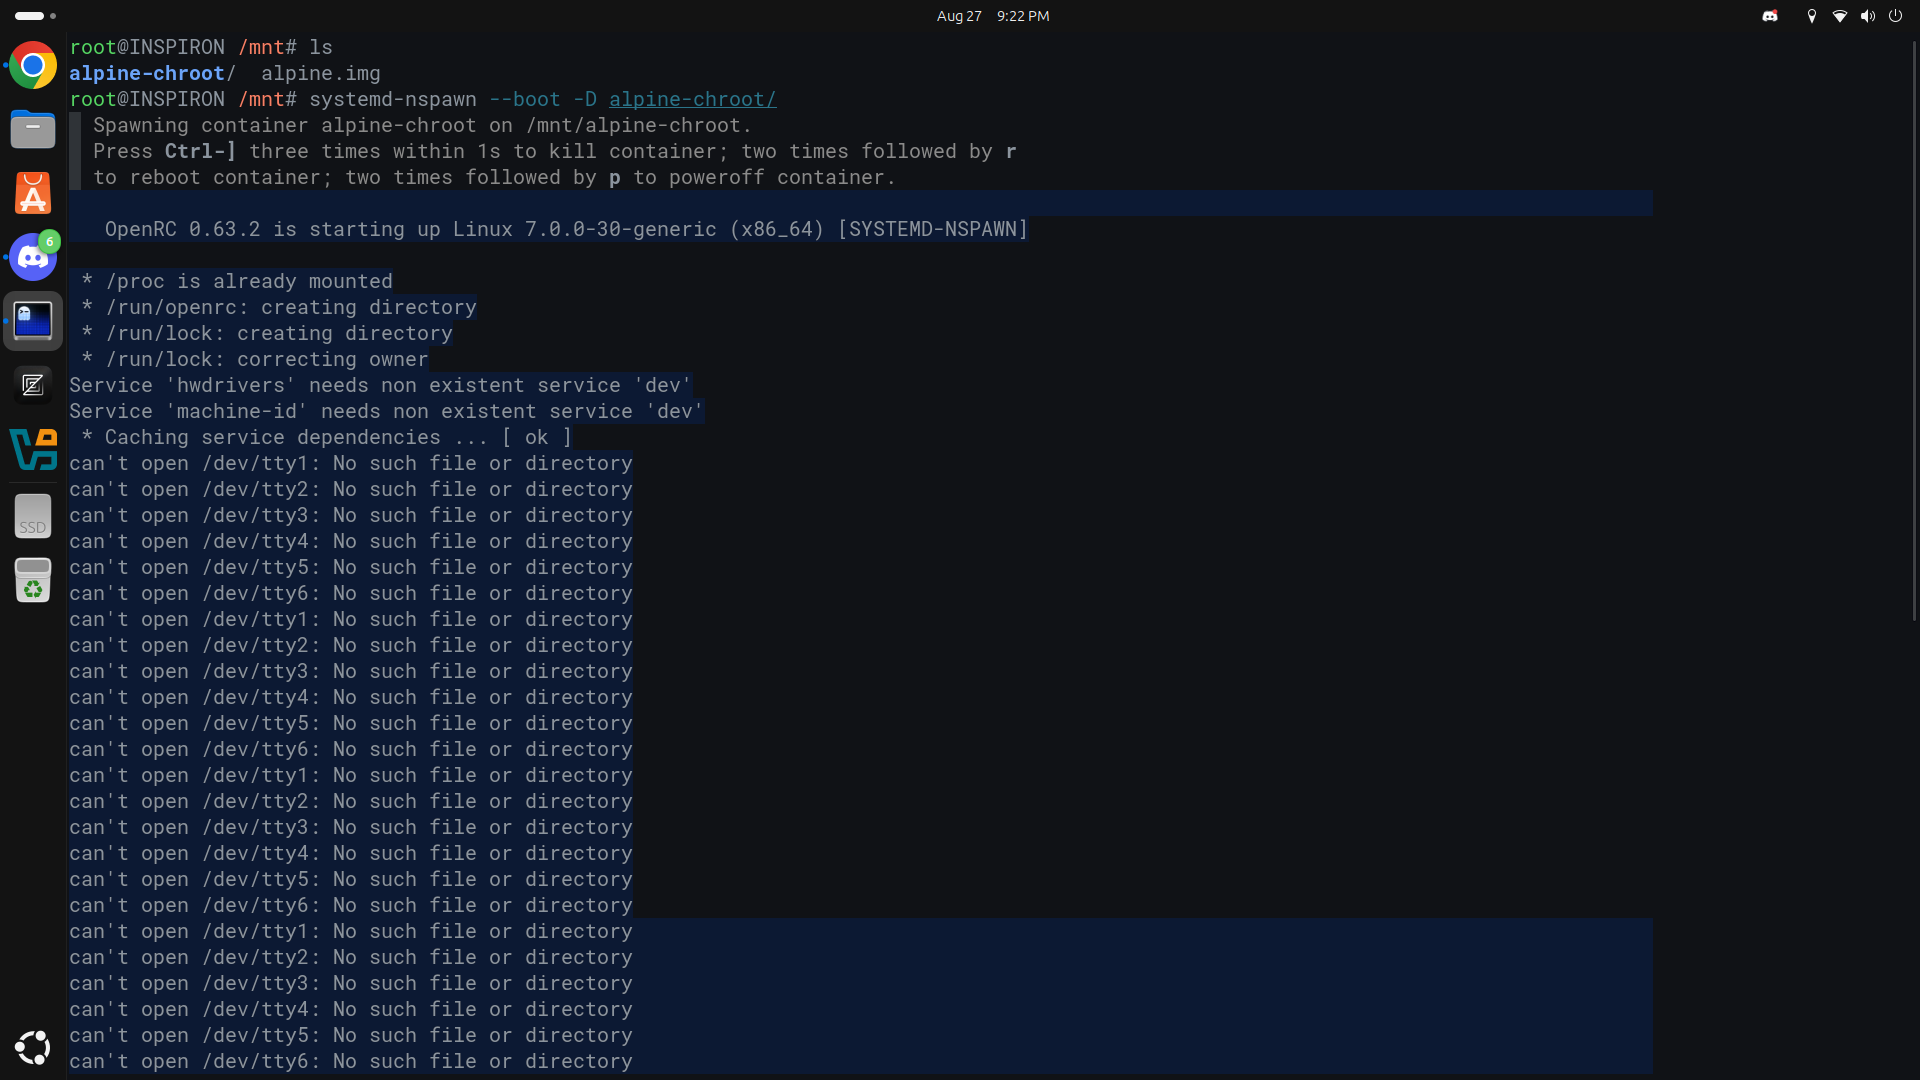Click 'Caching service dependencies ... [ ok ]' line

tap(327, 437)
